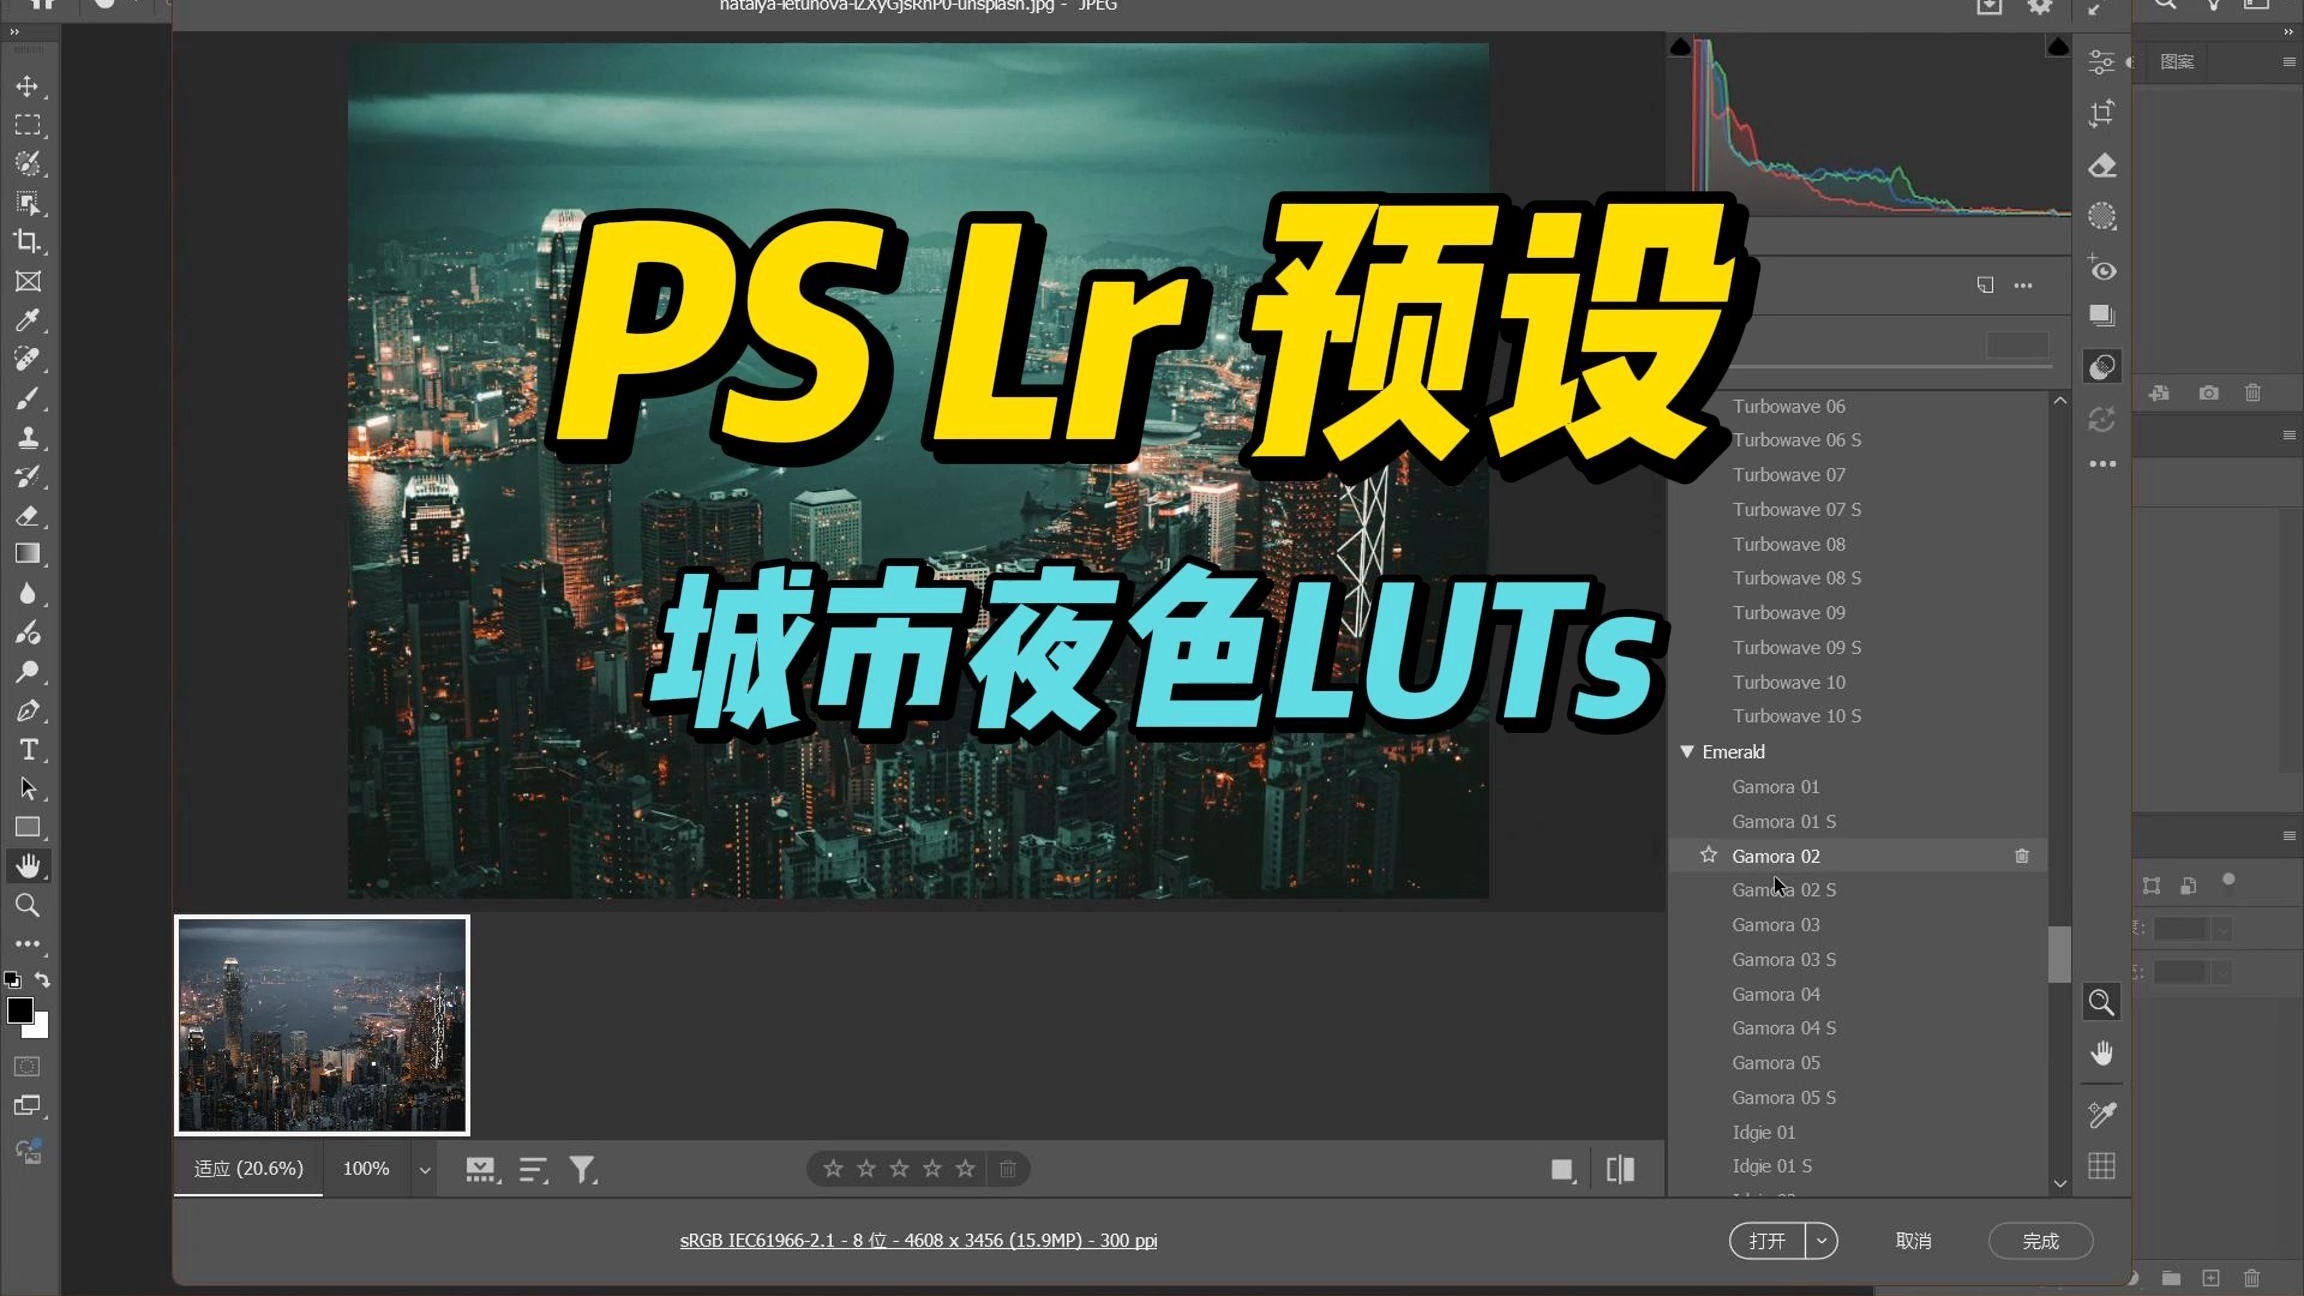2304x1296 pixels.
Task: Open Camera Raw healing eraser icon
Action: [x=2101, y=165]
